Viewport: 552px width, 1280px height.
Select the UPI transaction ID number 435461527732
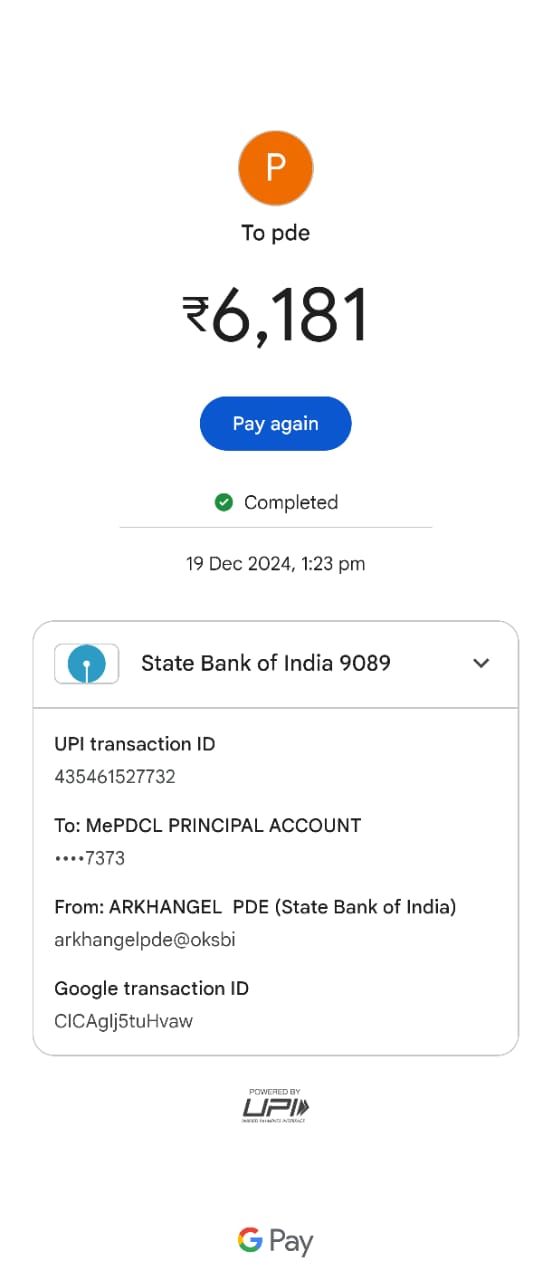tap(115, 777)
